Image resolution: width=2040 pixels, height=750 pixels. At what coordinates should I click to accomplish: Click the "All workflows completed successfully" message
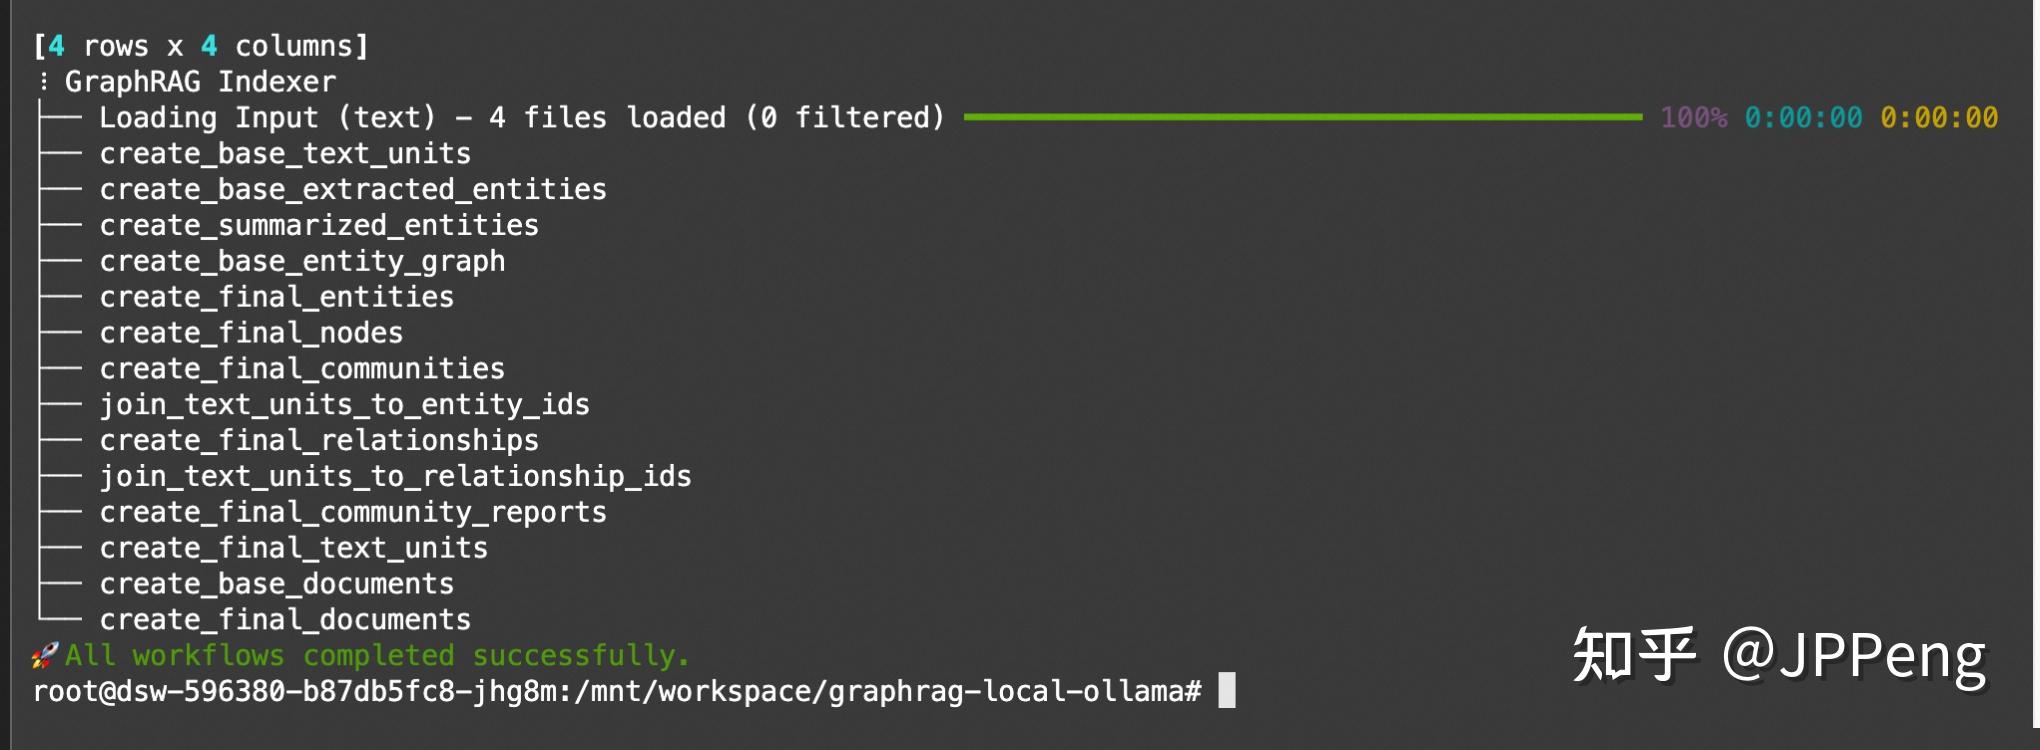[377, 656]
